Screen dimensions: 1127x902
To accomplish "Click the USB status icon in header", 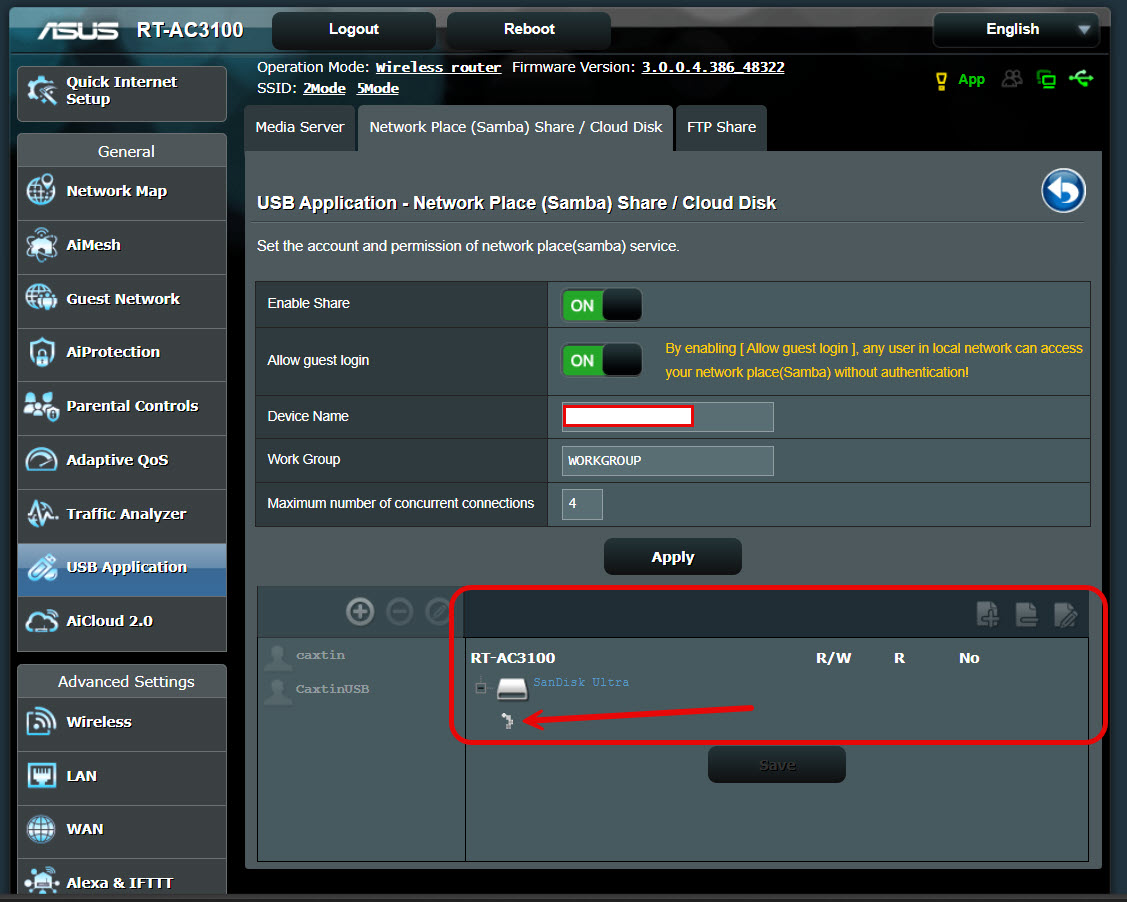I will pos(1081,78).
